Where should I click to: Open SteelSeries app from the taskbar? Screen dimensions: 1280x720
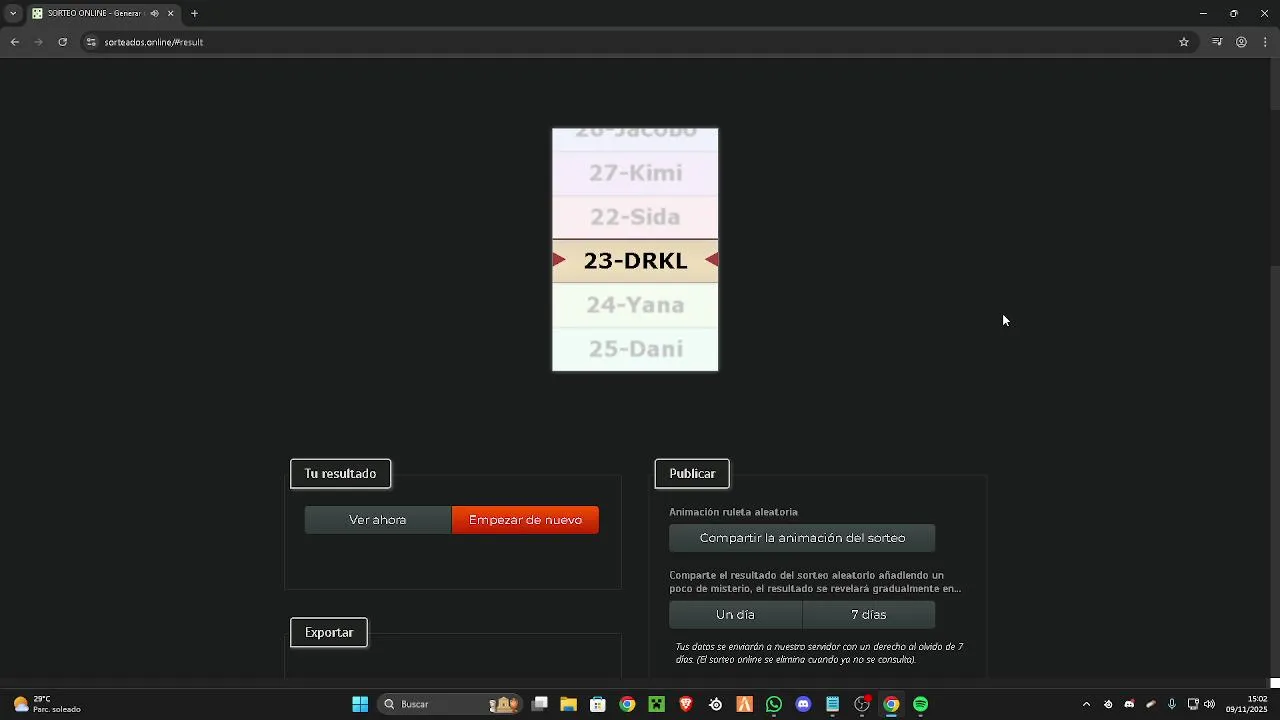click(715, 704)
